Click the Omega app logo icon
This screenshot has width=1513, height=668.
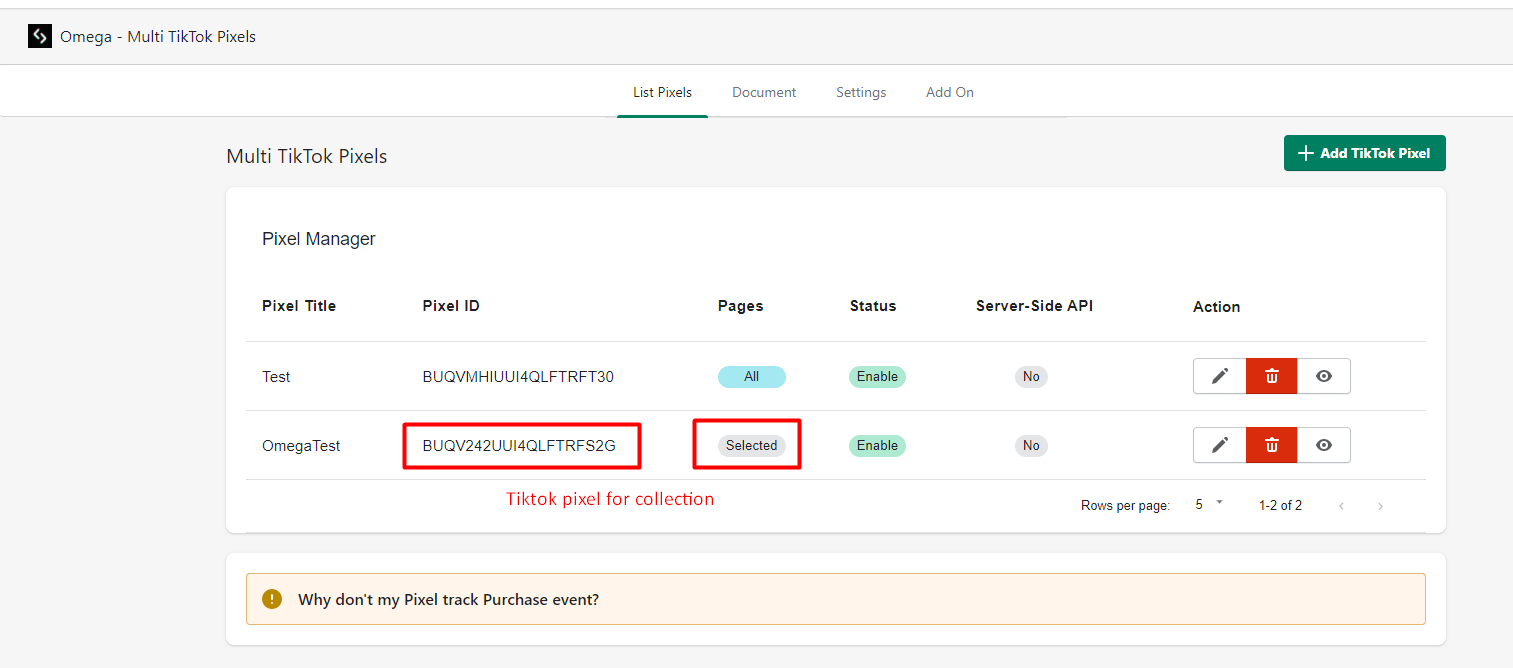tap(40, 37)
